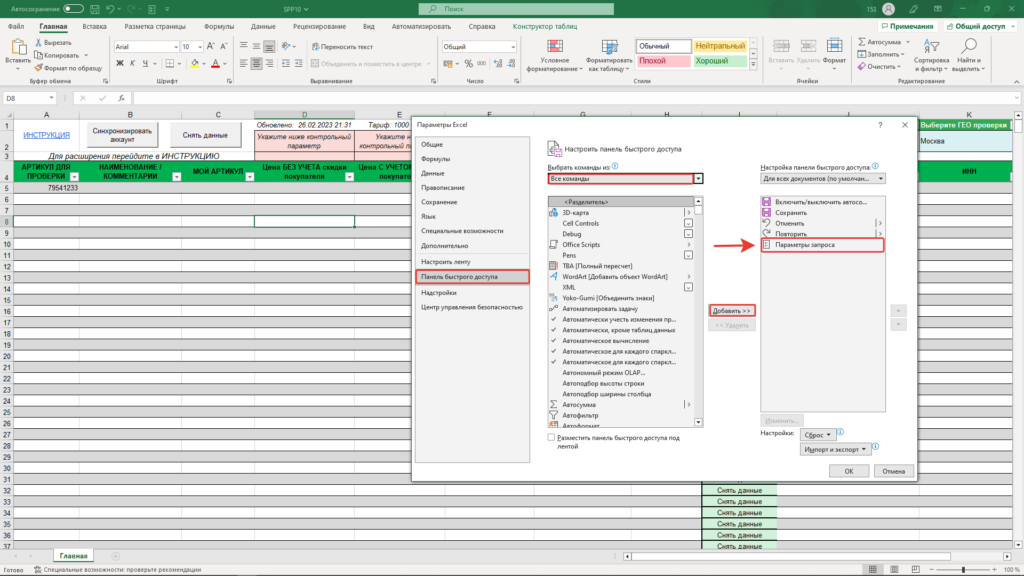Open Форматировать как таблицу gallery
Image resolution: width=1024 pixels, height=576 pixels.
tap(609, 55)
